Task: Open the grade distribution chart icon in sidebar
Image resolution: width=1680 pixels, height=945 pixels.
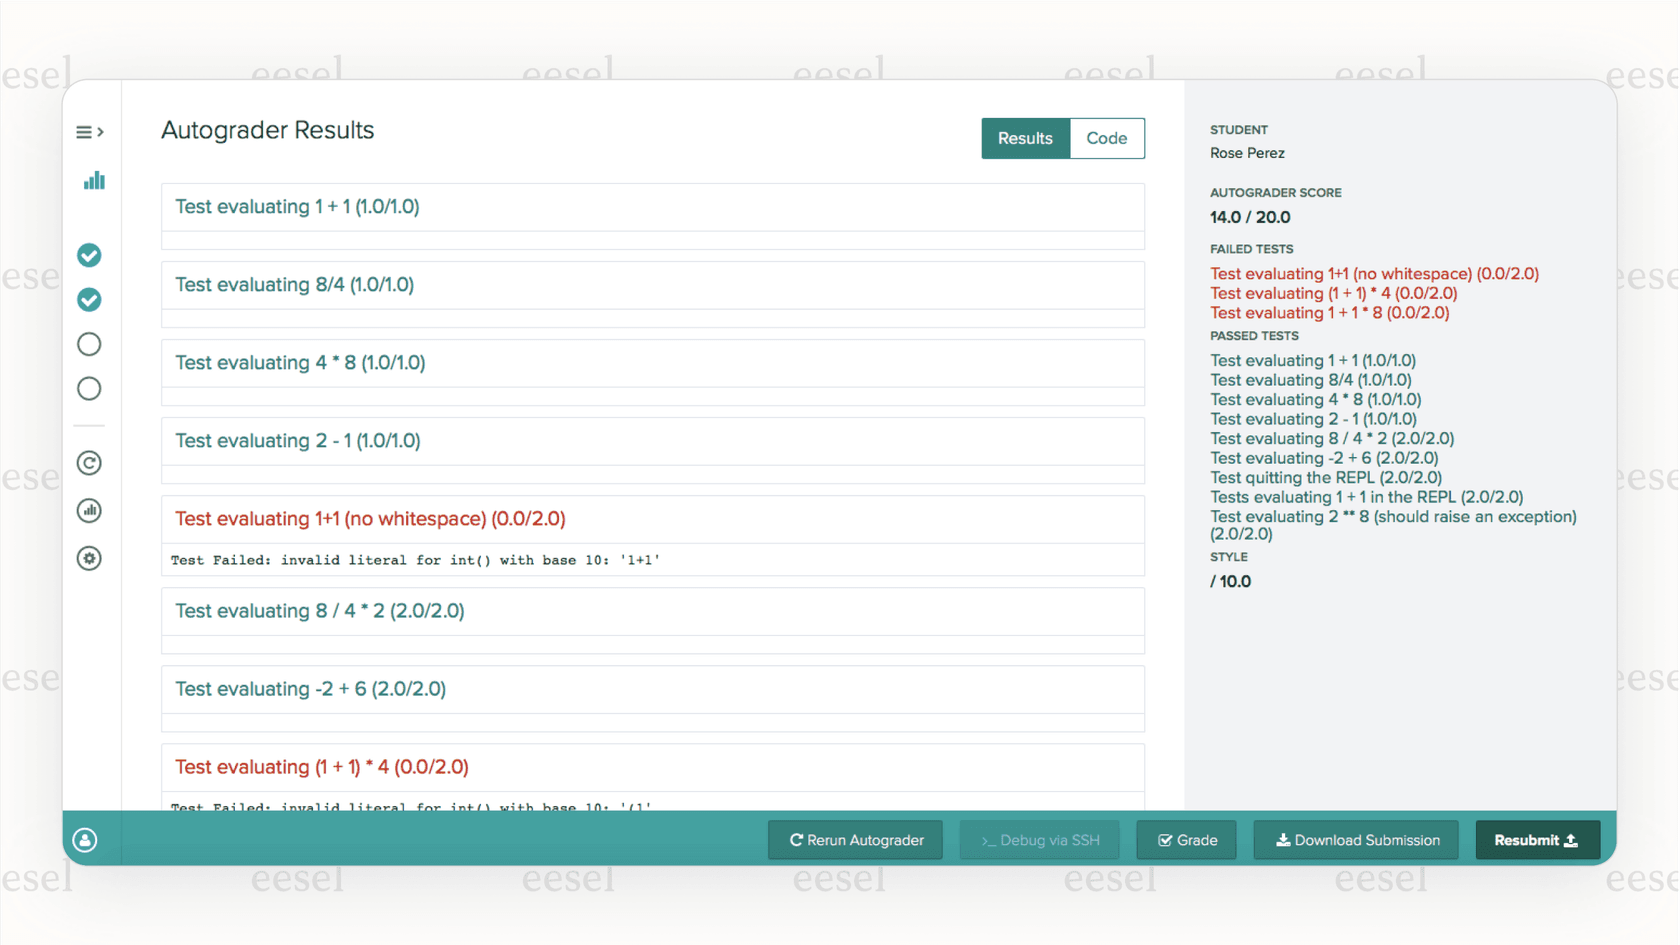Action: click(x=89, y=510)
